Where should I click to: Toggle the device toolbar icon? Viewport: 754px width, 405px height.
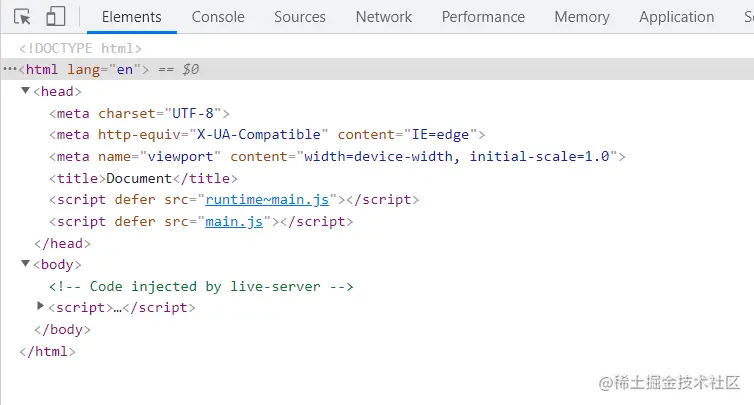point(55,16)
